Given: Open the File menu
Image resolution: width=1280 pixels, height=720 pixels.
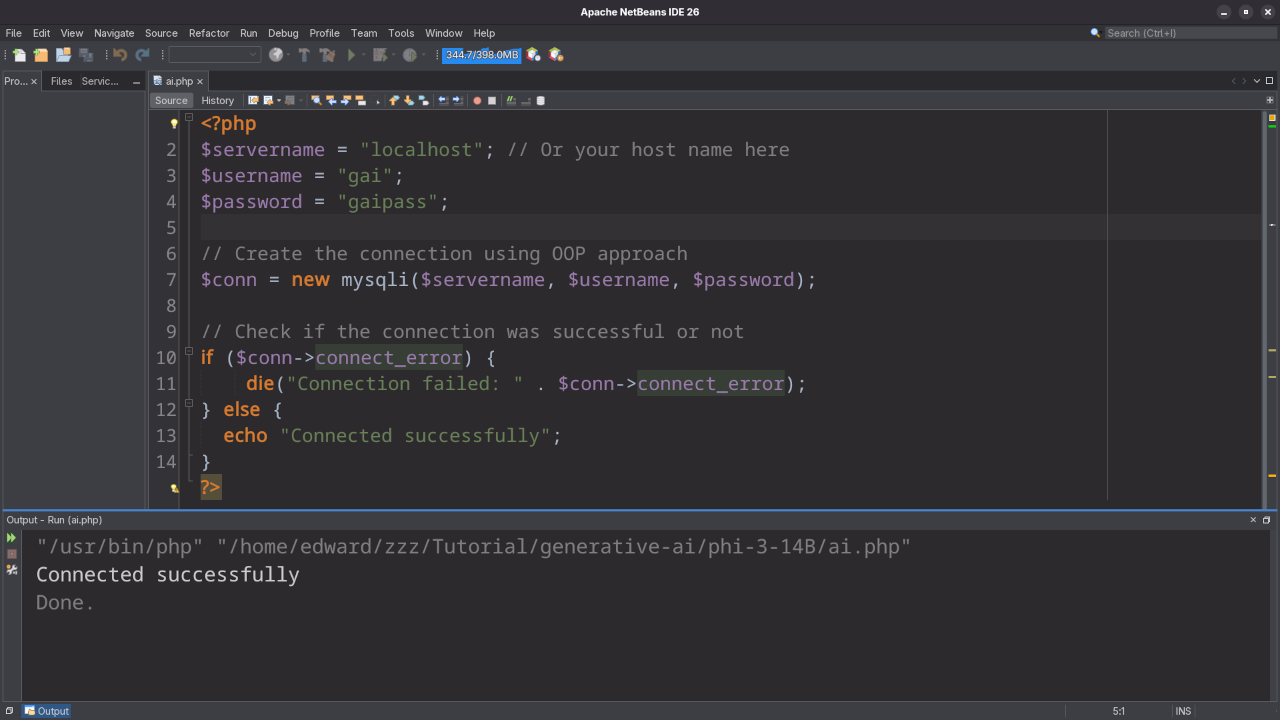Looking at the screenshot, I should (13, 33).
